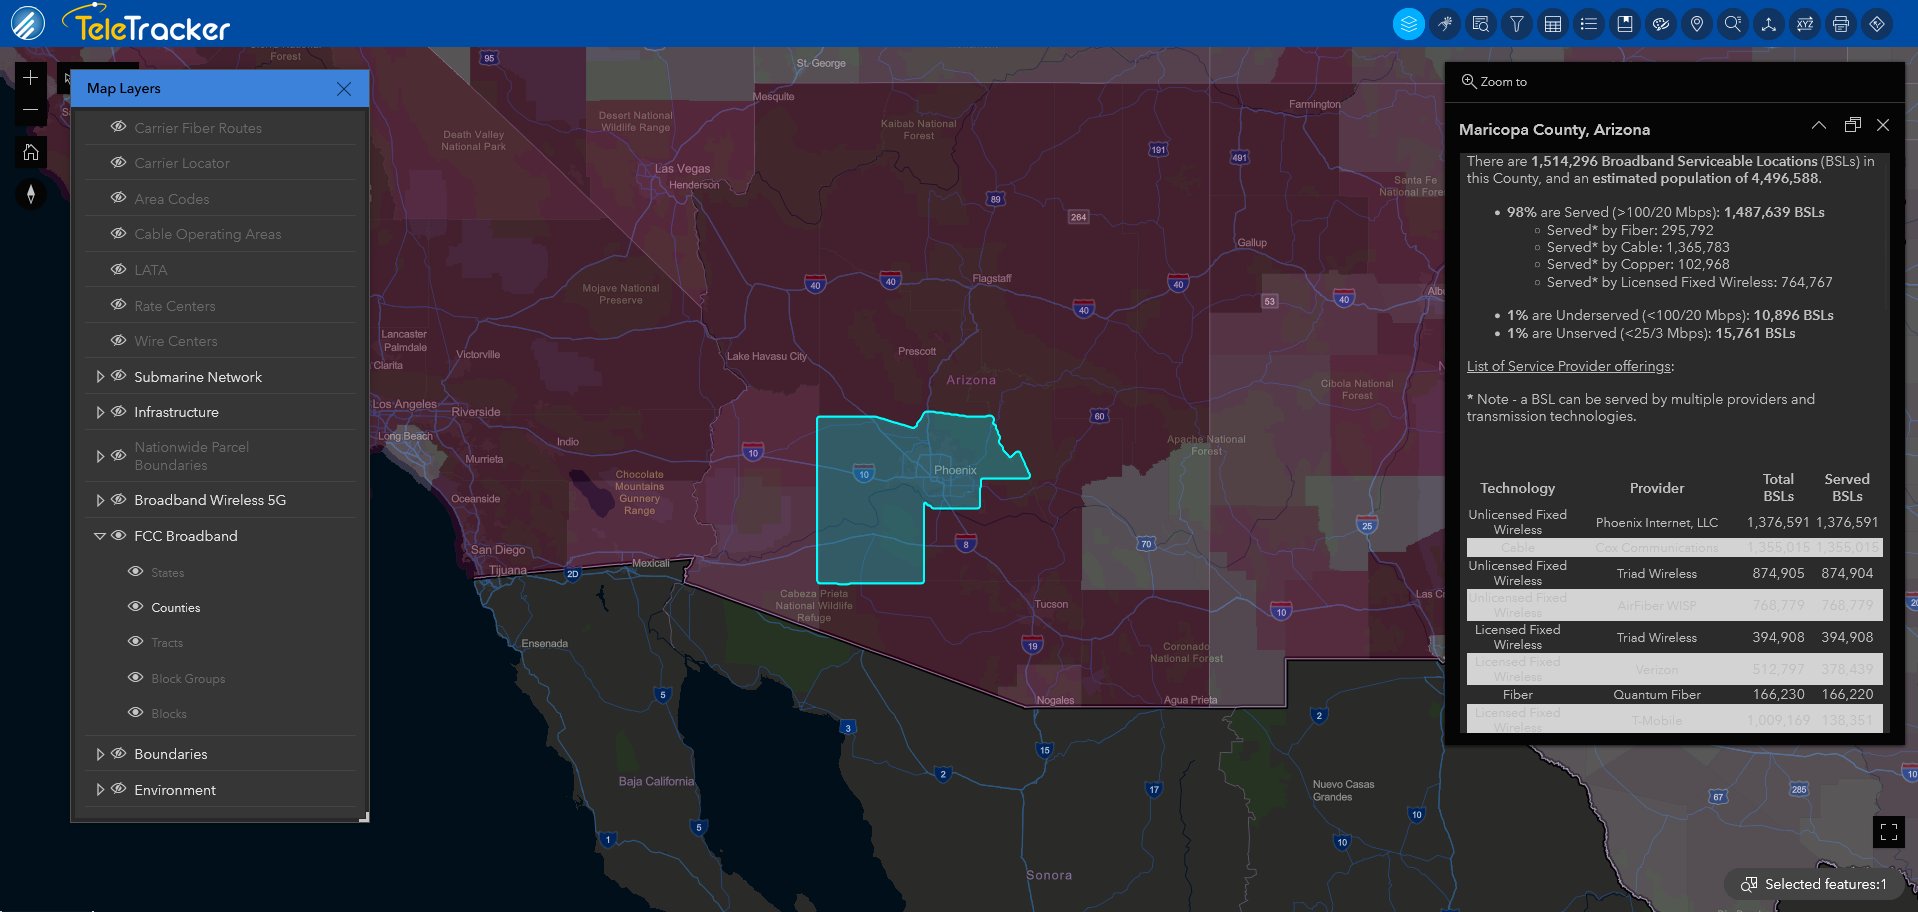Open the bookmarks tool

pyautogui.click(x=1625, y=22)
